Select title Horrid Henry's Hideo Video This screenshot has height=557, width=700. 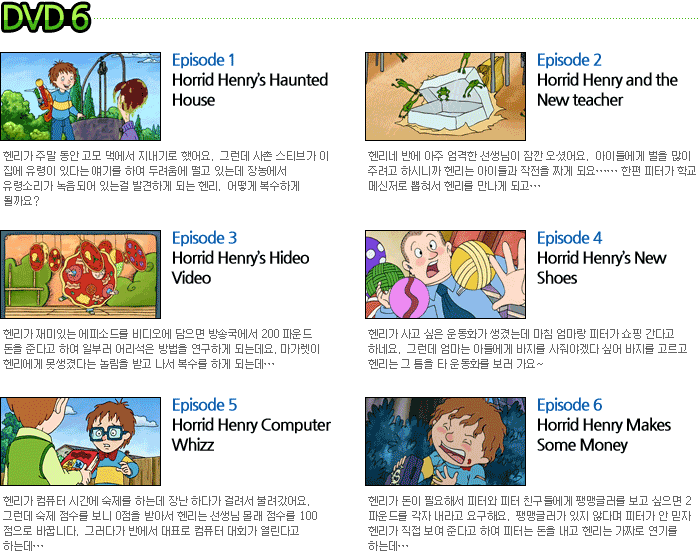[x=241, y=268]
